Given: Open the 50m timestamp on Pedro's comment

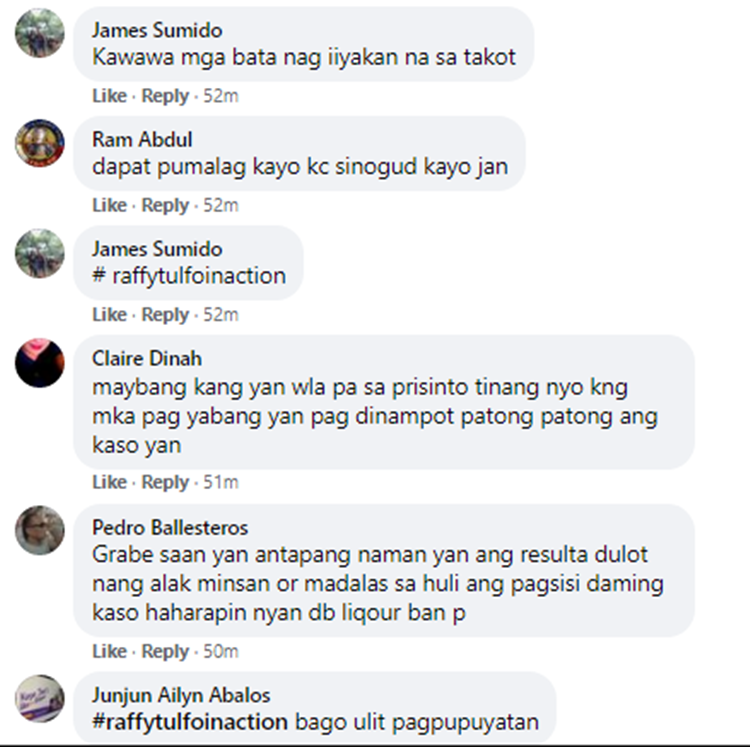Looking at the screenshot, I should point(221,651).
